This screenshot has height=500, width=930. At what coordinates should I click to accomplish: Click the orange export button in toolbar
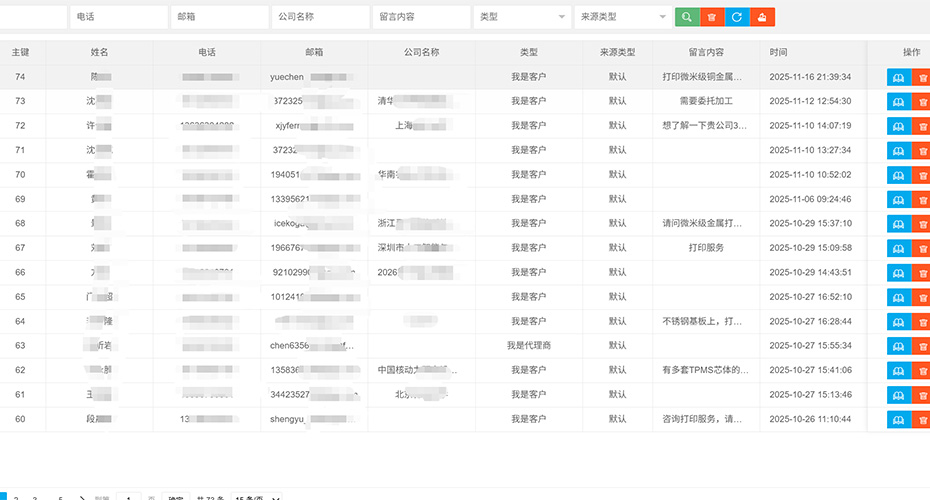pos(762,17)
